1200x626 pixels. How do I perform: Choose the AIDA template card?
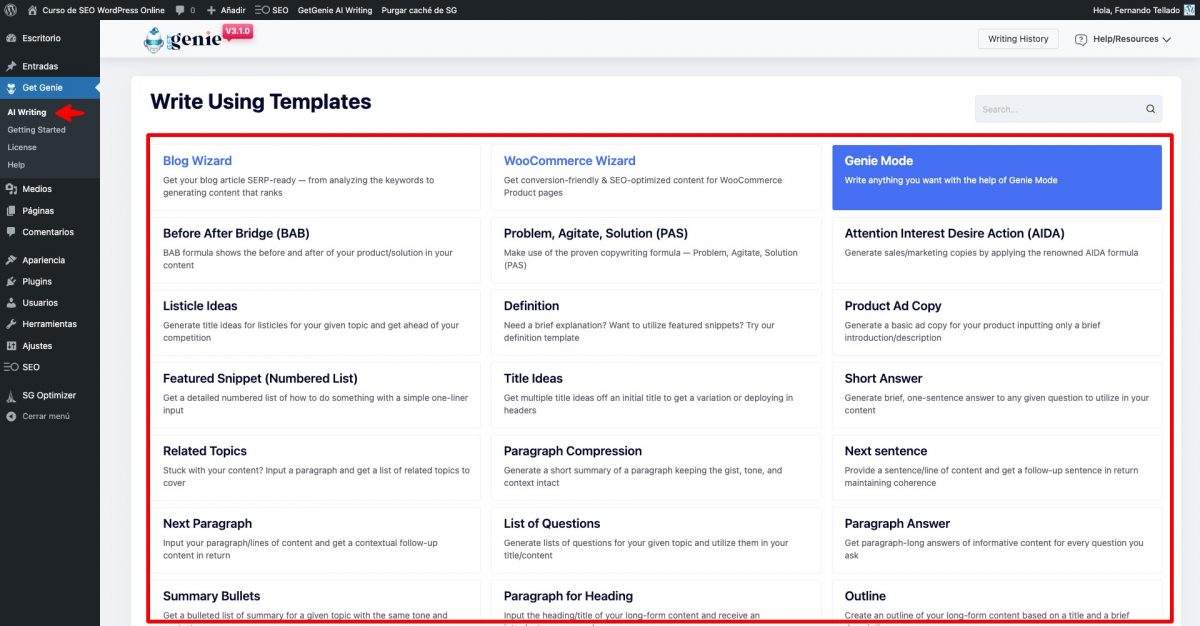pos(997,250)
